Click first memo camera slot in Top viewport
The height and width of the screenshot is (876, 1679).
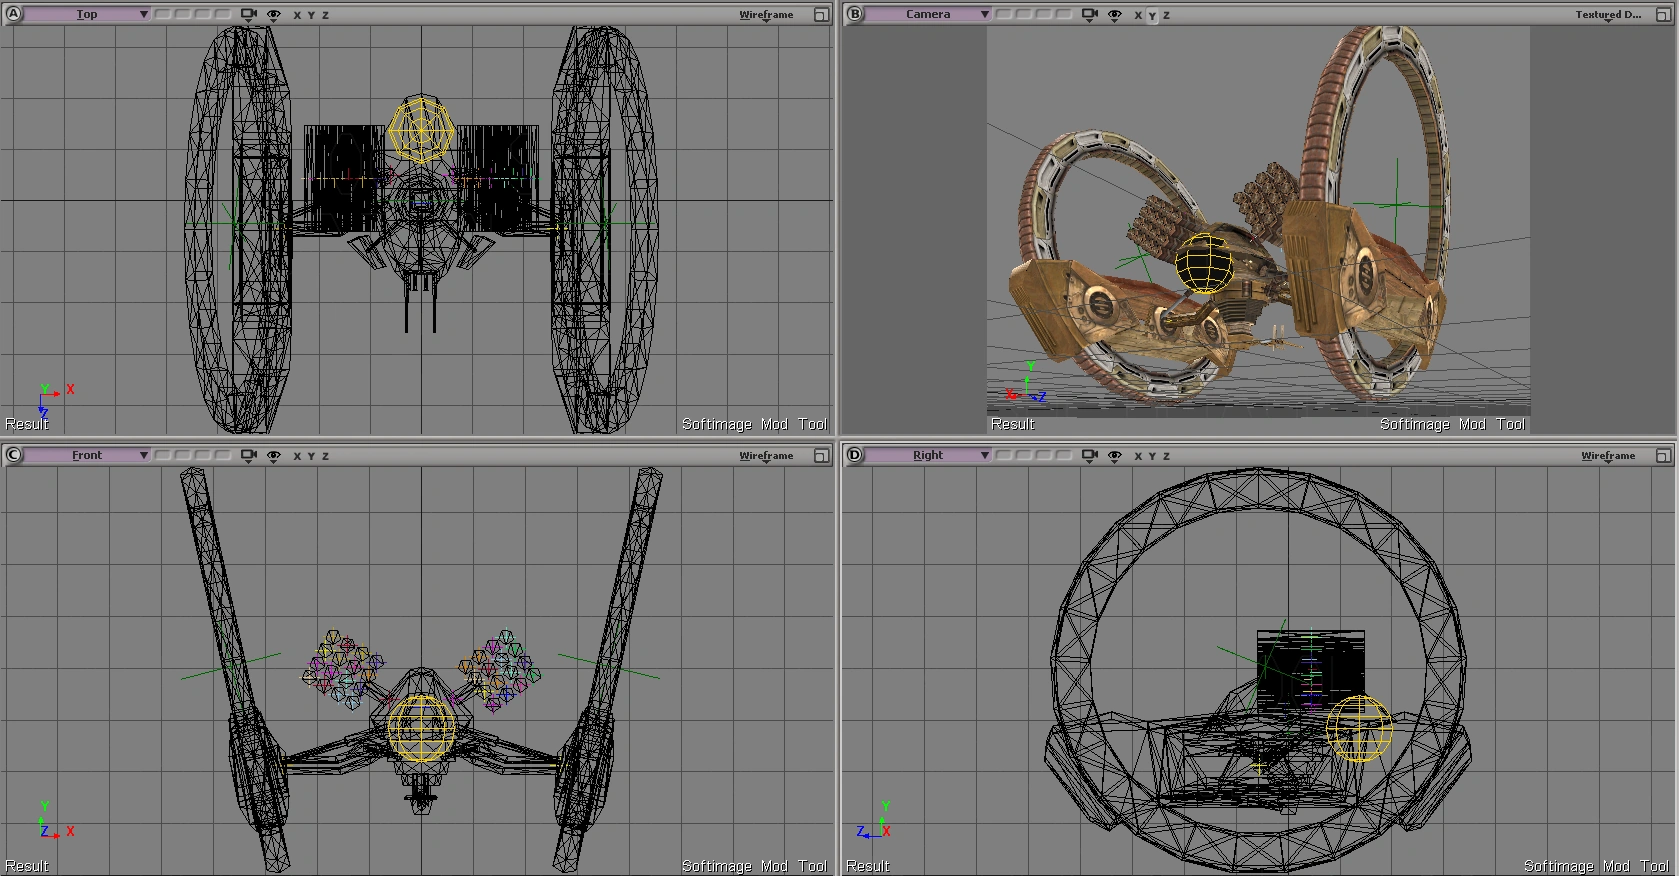[162, 15]
